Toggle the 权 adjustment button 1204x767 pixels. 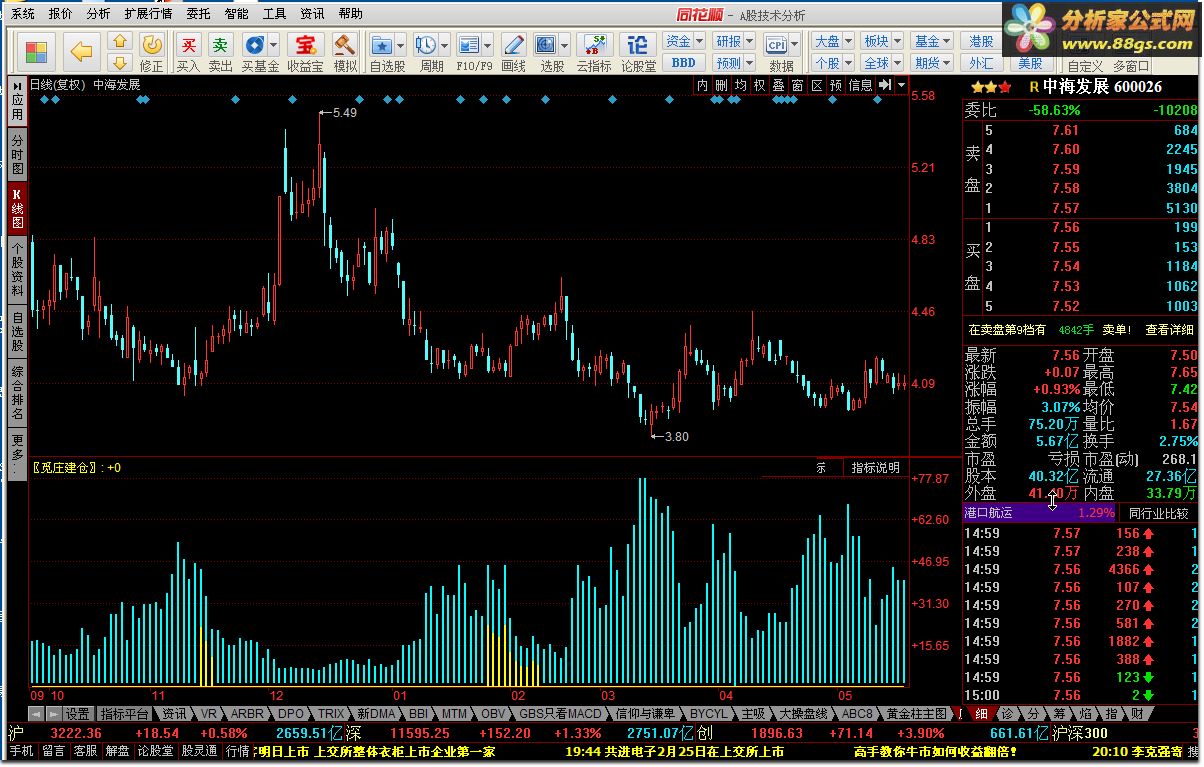click(x=760, y=85)
